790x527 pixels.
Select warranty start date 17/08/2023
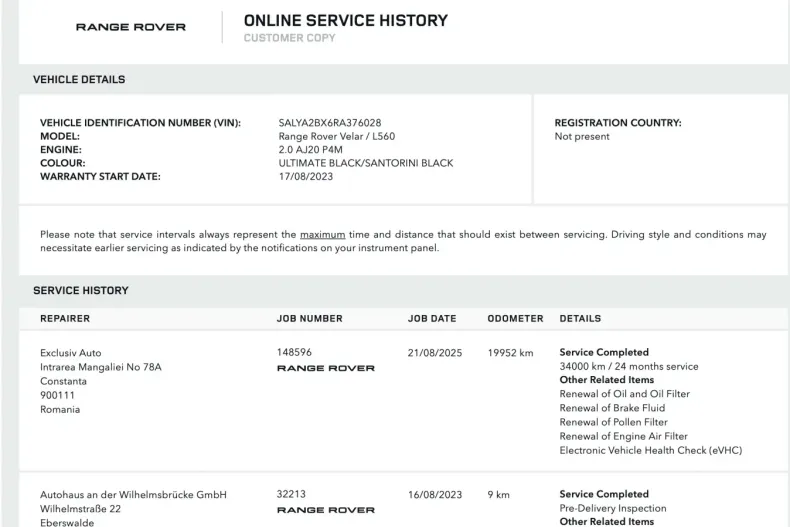[306, 176]
